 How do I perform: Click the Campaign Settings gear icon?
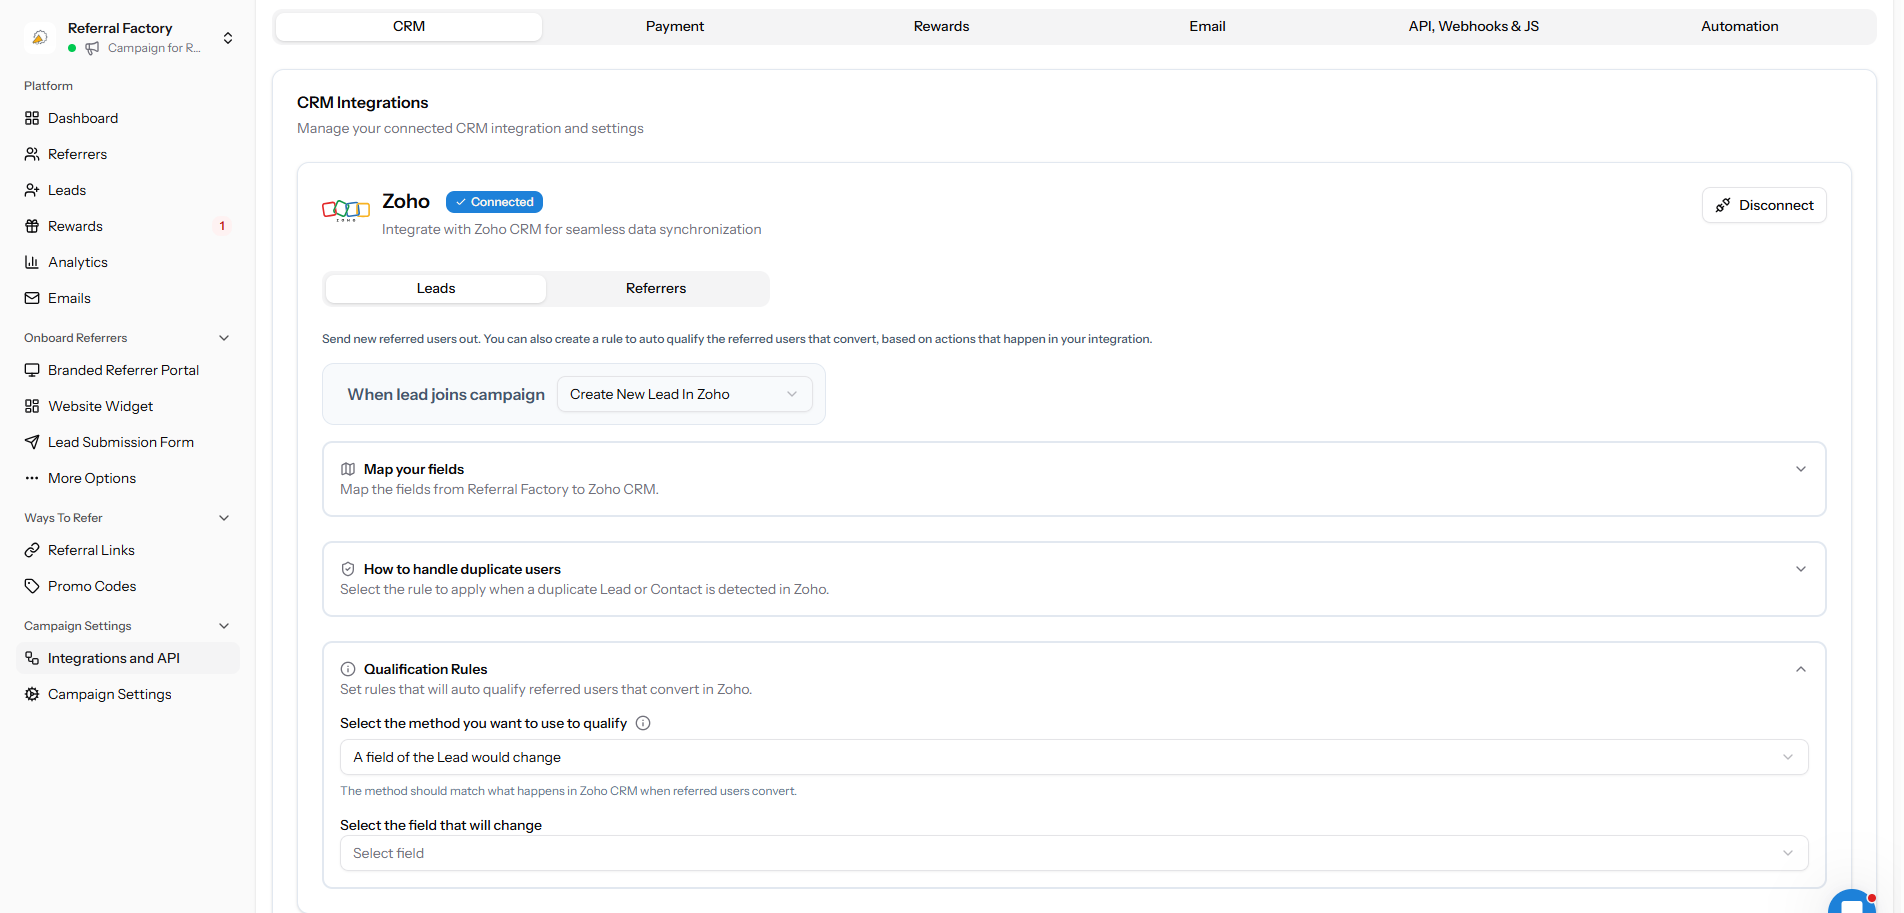[x=32, y=694]
